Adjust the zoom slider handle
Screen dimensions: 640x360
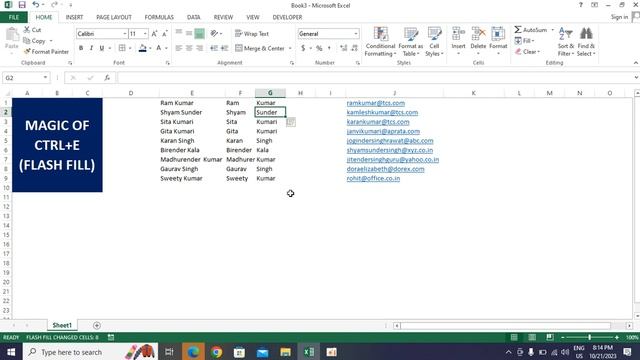(x=589, y=338)
